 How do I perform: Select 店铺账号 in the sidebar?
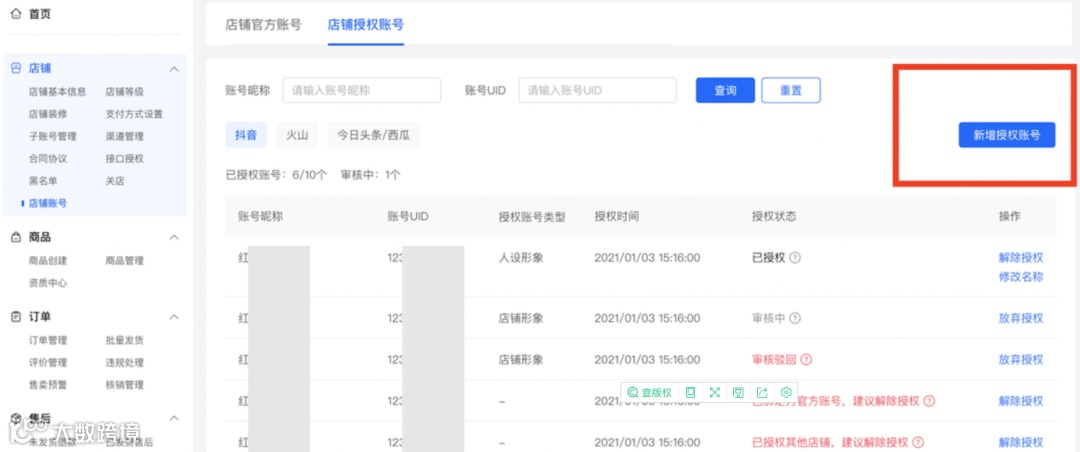[x=48, y=203]
